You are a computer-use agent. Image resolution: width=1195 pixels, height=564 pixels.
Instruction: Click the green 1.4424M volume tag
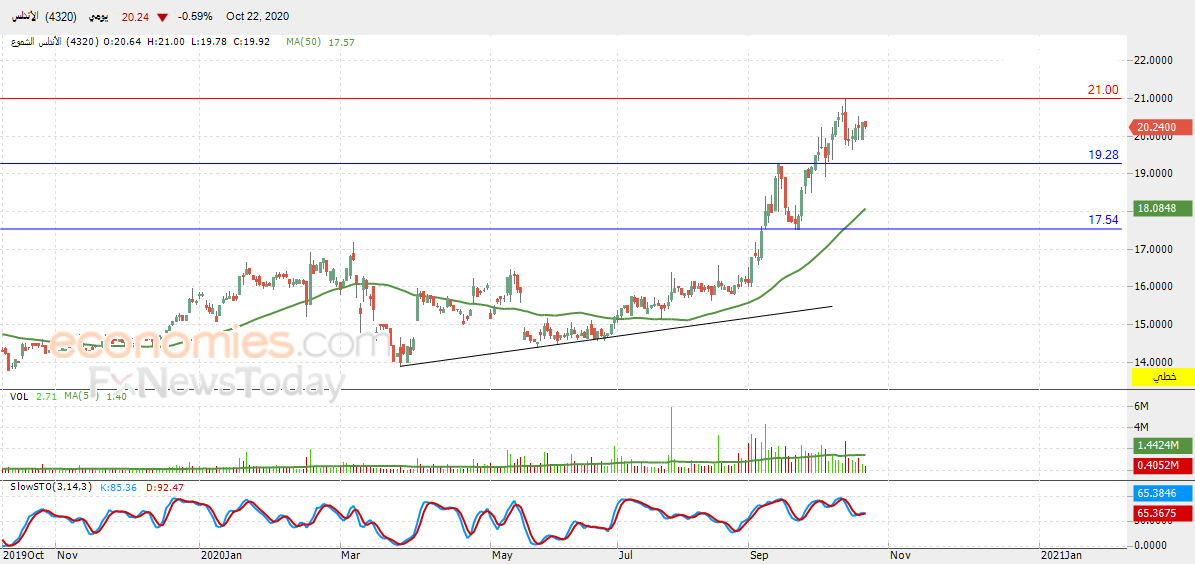tap(1161, 445)
